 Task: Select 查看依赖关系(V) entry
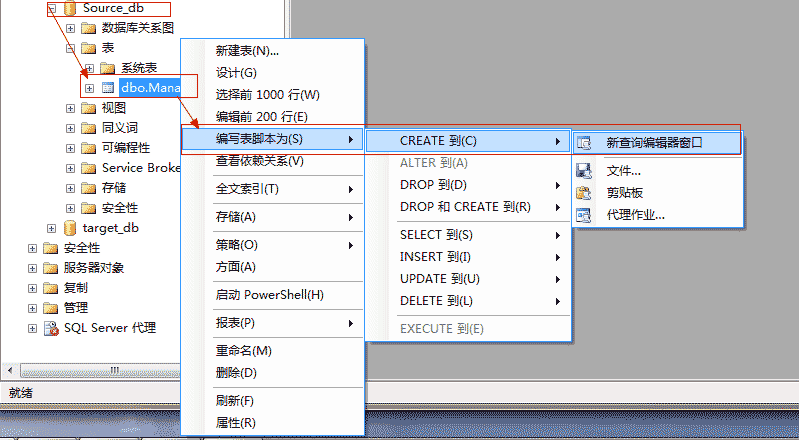click(x=273, y=161)
